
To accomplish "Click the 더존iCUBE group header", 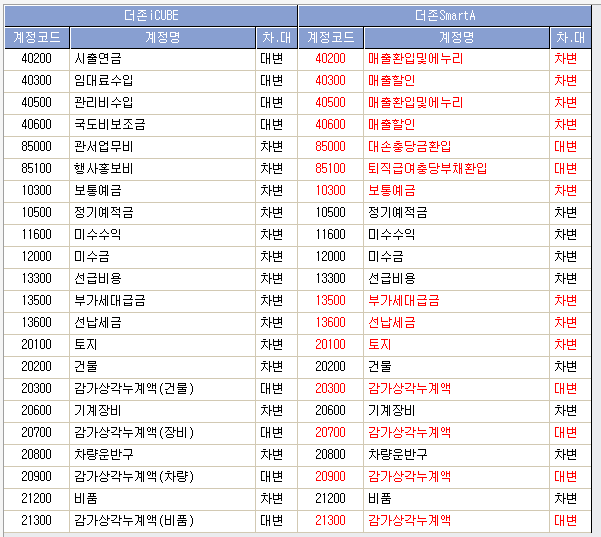I will 151,16.
